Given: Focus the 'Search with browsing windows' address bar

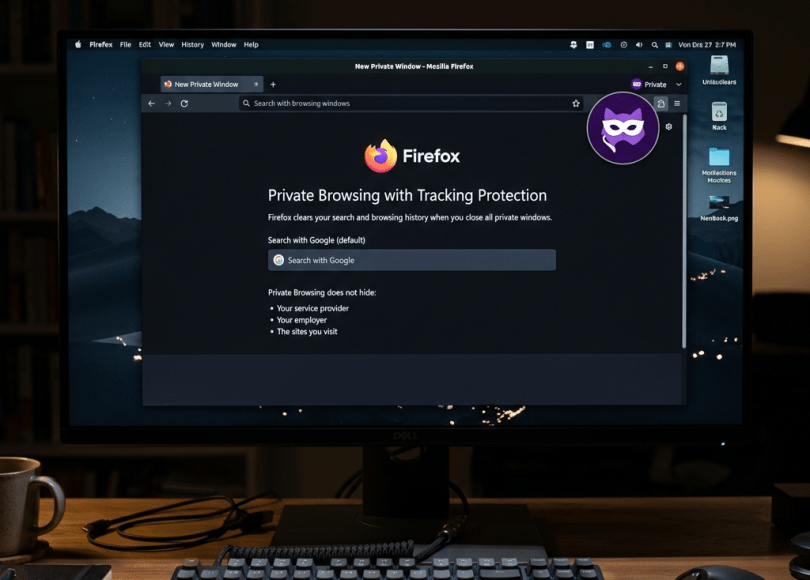Looking at the screenshot, I should click(x=411, y=103).
